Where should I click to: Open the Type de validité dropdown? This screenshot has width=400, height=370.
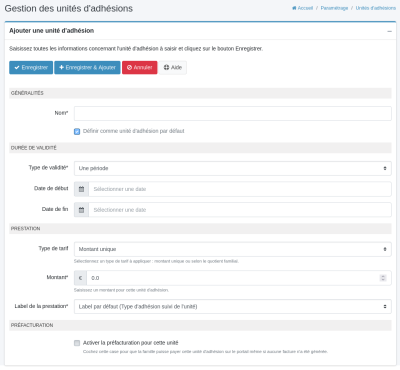pos(233,168)
